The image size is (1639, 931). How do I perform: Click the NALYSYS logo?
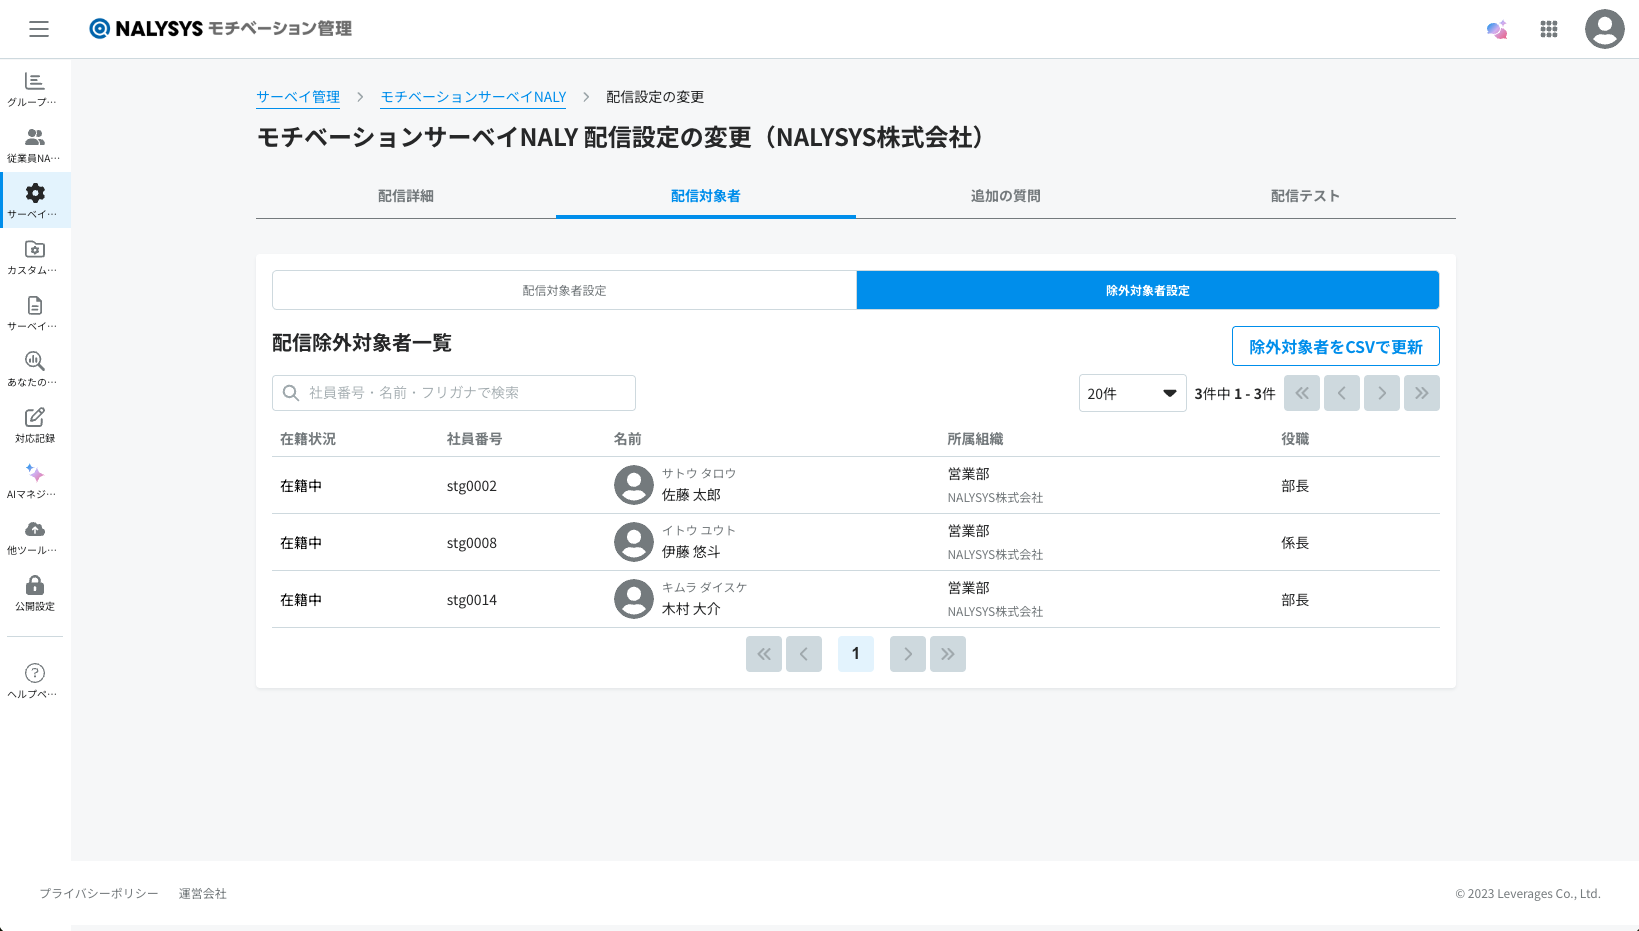click(221, 29)
